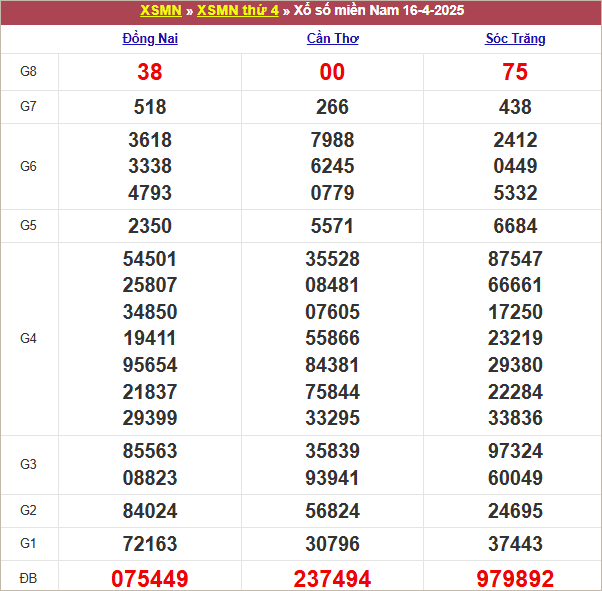Select the G8 prize row label
The image size is (602, 591).
coord(28,71)
